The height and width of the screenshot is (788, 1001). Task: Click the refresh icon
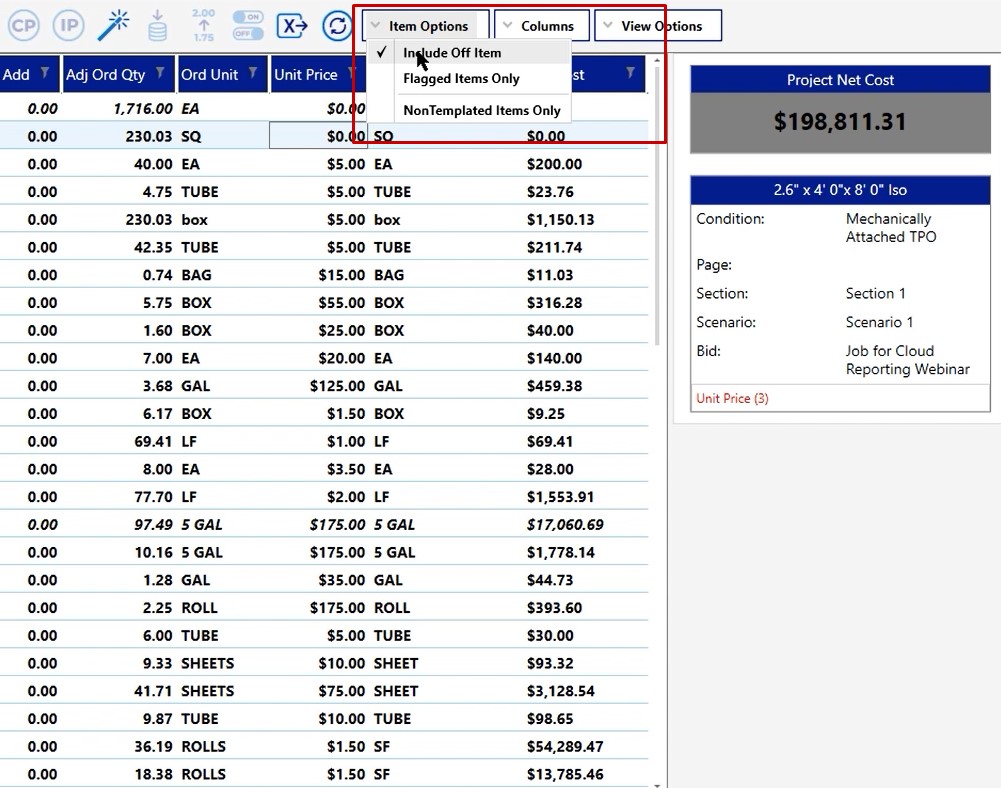click(x=338, y=25)
